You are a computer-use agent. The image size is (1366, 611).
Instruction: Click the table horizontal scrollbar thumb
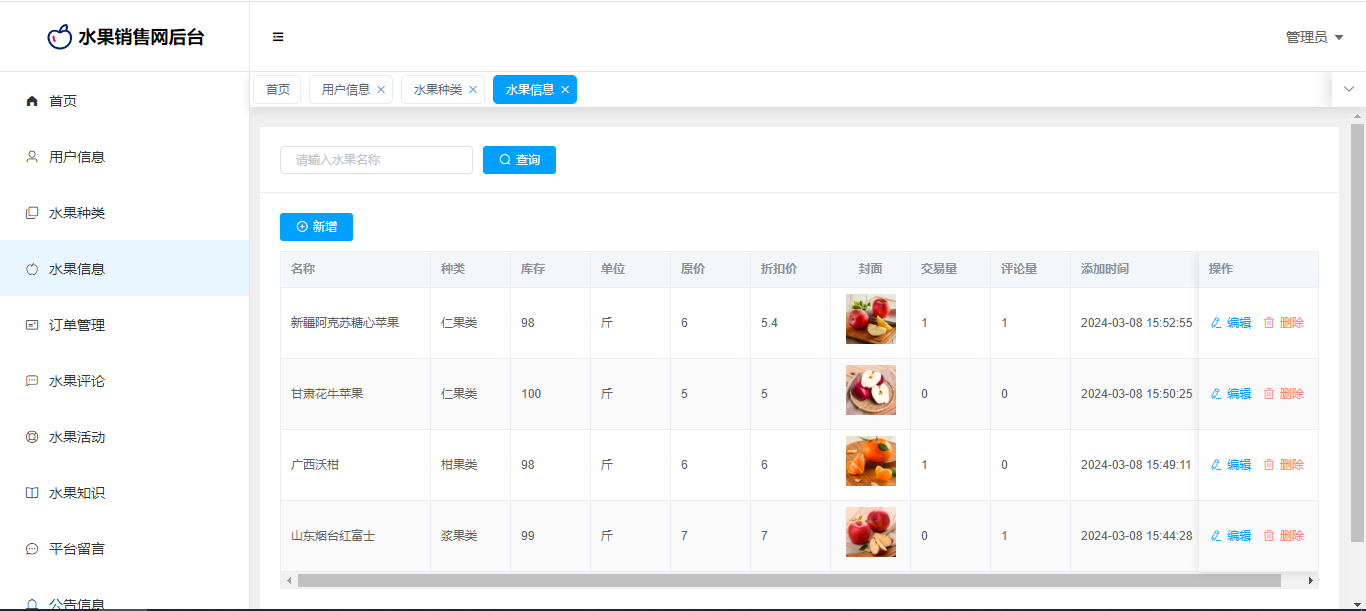(789, 580)
